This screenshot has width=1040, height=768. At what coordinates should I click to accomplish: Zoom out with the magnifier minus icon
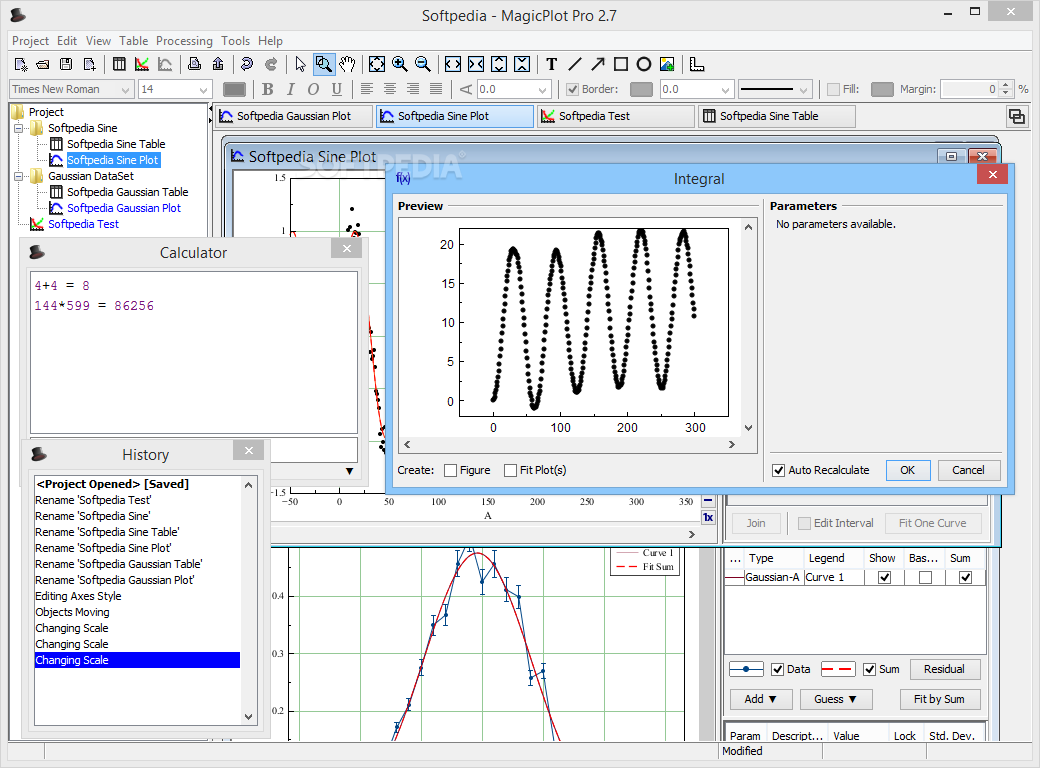(x=422, y=64)
